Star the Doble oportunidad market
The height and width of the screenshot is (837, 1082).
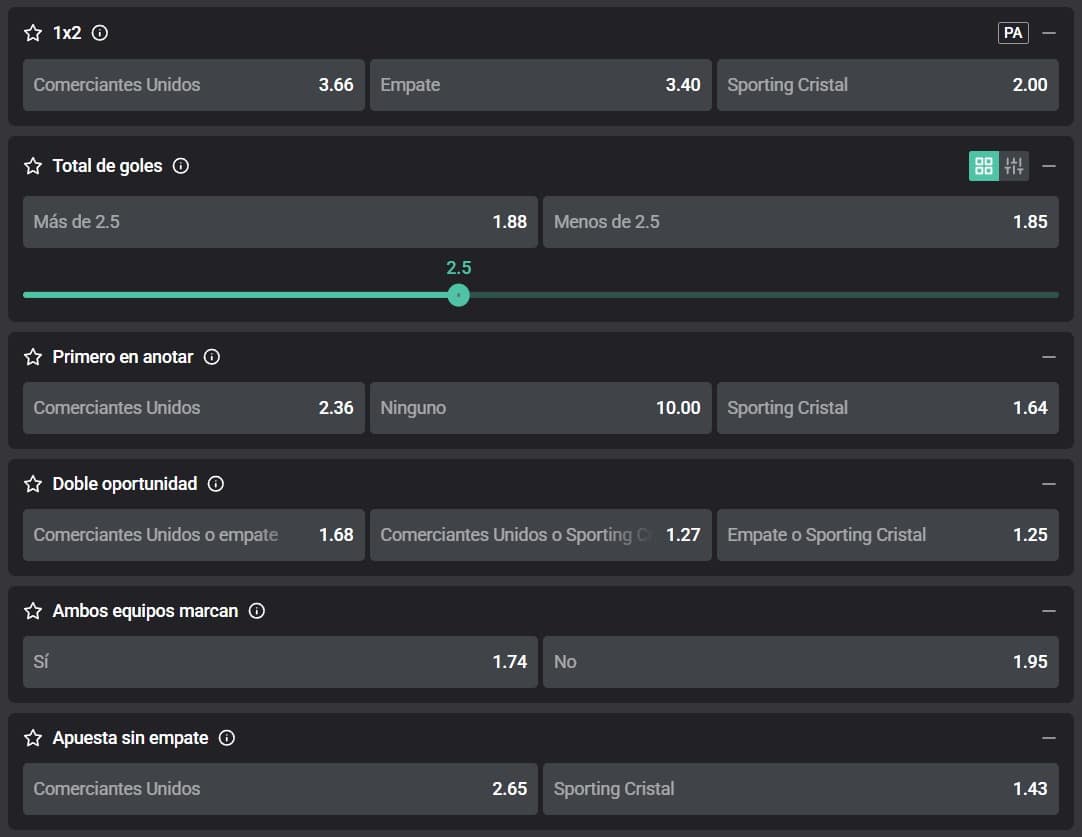coord(33,484)
